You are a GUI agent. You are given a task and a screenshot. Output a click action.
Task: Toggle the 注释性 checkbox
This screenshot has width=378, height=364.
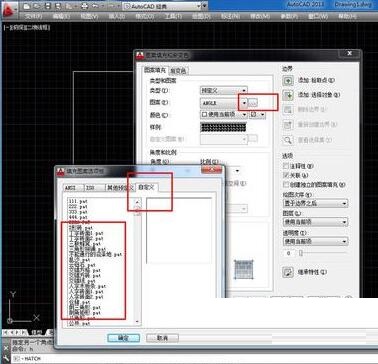(286, 166)
